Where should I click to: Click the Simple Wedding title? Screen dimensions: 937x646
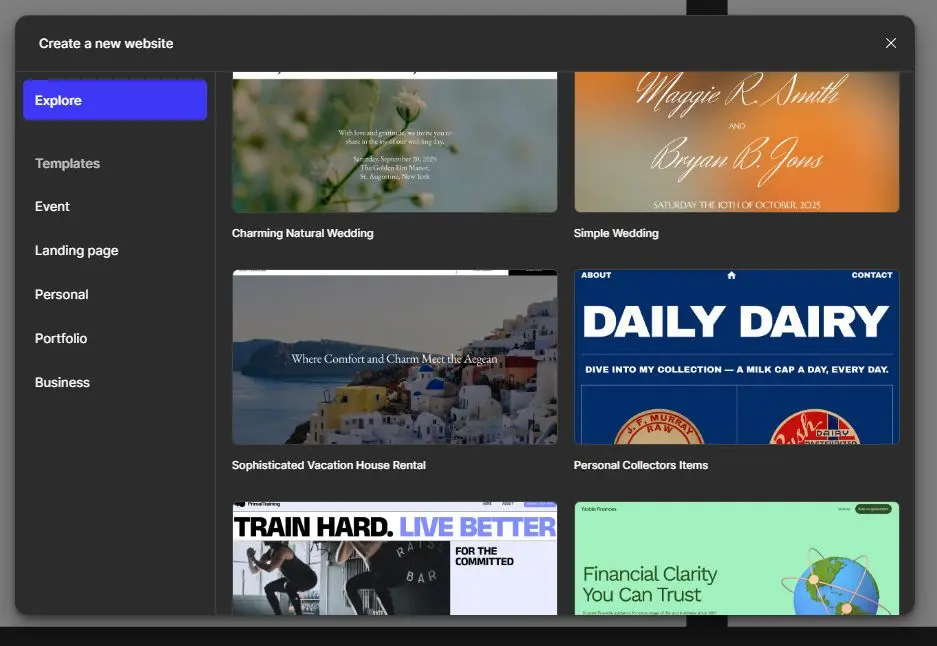[616, 233]
